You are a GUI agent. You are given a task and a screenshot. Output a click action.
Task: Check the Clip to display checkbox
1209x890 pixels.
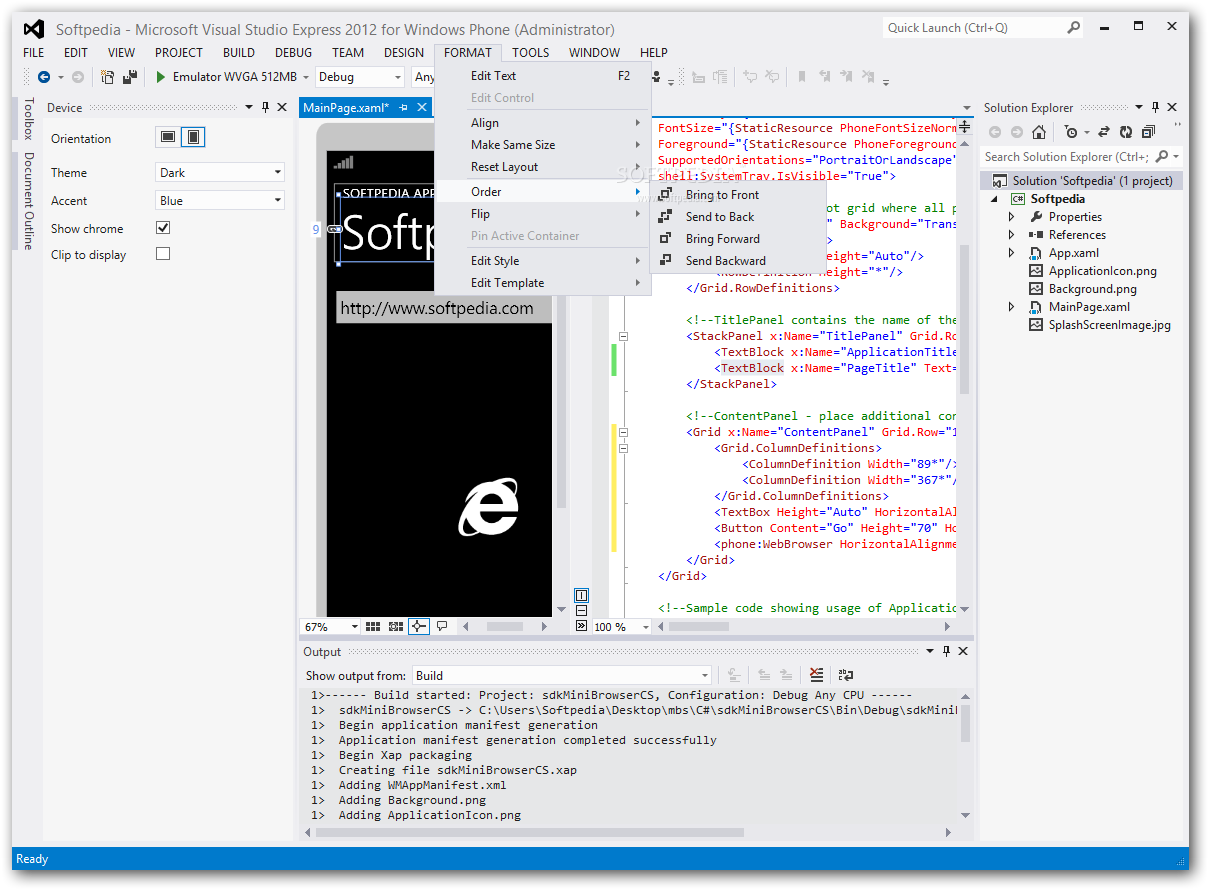click(x=163, y=254)
